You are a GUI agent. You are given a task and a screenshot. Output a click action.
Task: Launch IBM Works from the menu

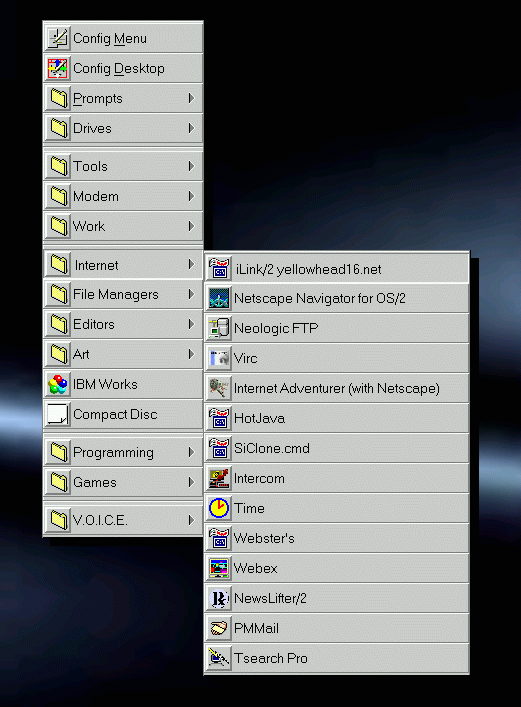(x=123, y=384)
